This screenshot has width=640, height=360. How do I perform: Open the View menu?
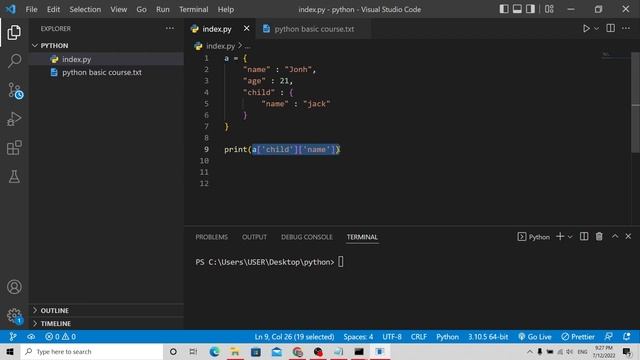tap(118, 9)
